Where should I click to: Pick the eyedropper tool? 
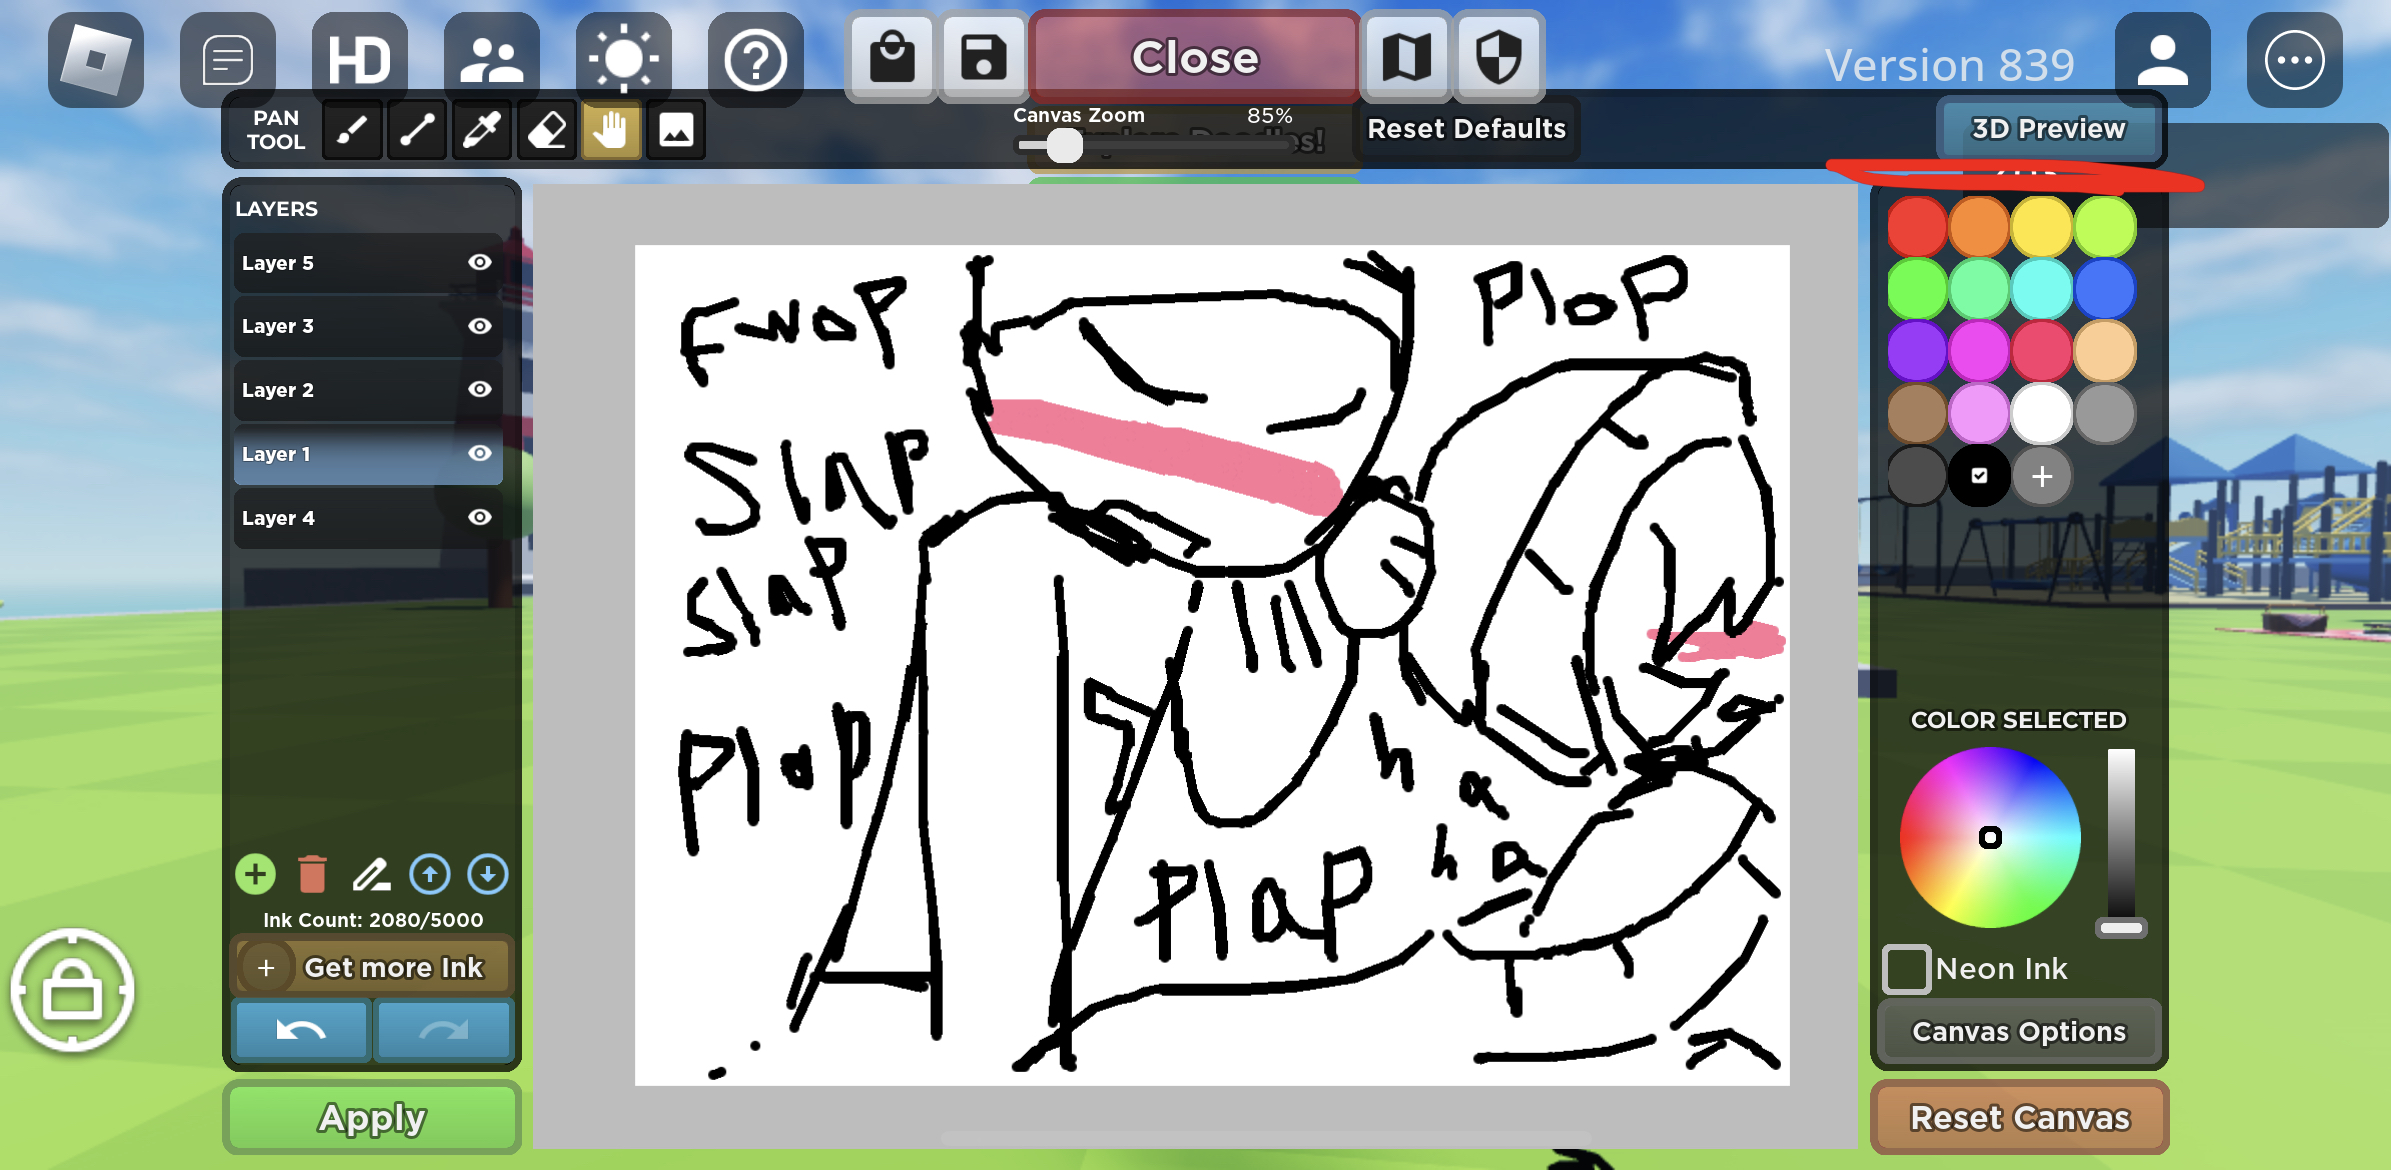click(x=481, y=130)
